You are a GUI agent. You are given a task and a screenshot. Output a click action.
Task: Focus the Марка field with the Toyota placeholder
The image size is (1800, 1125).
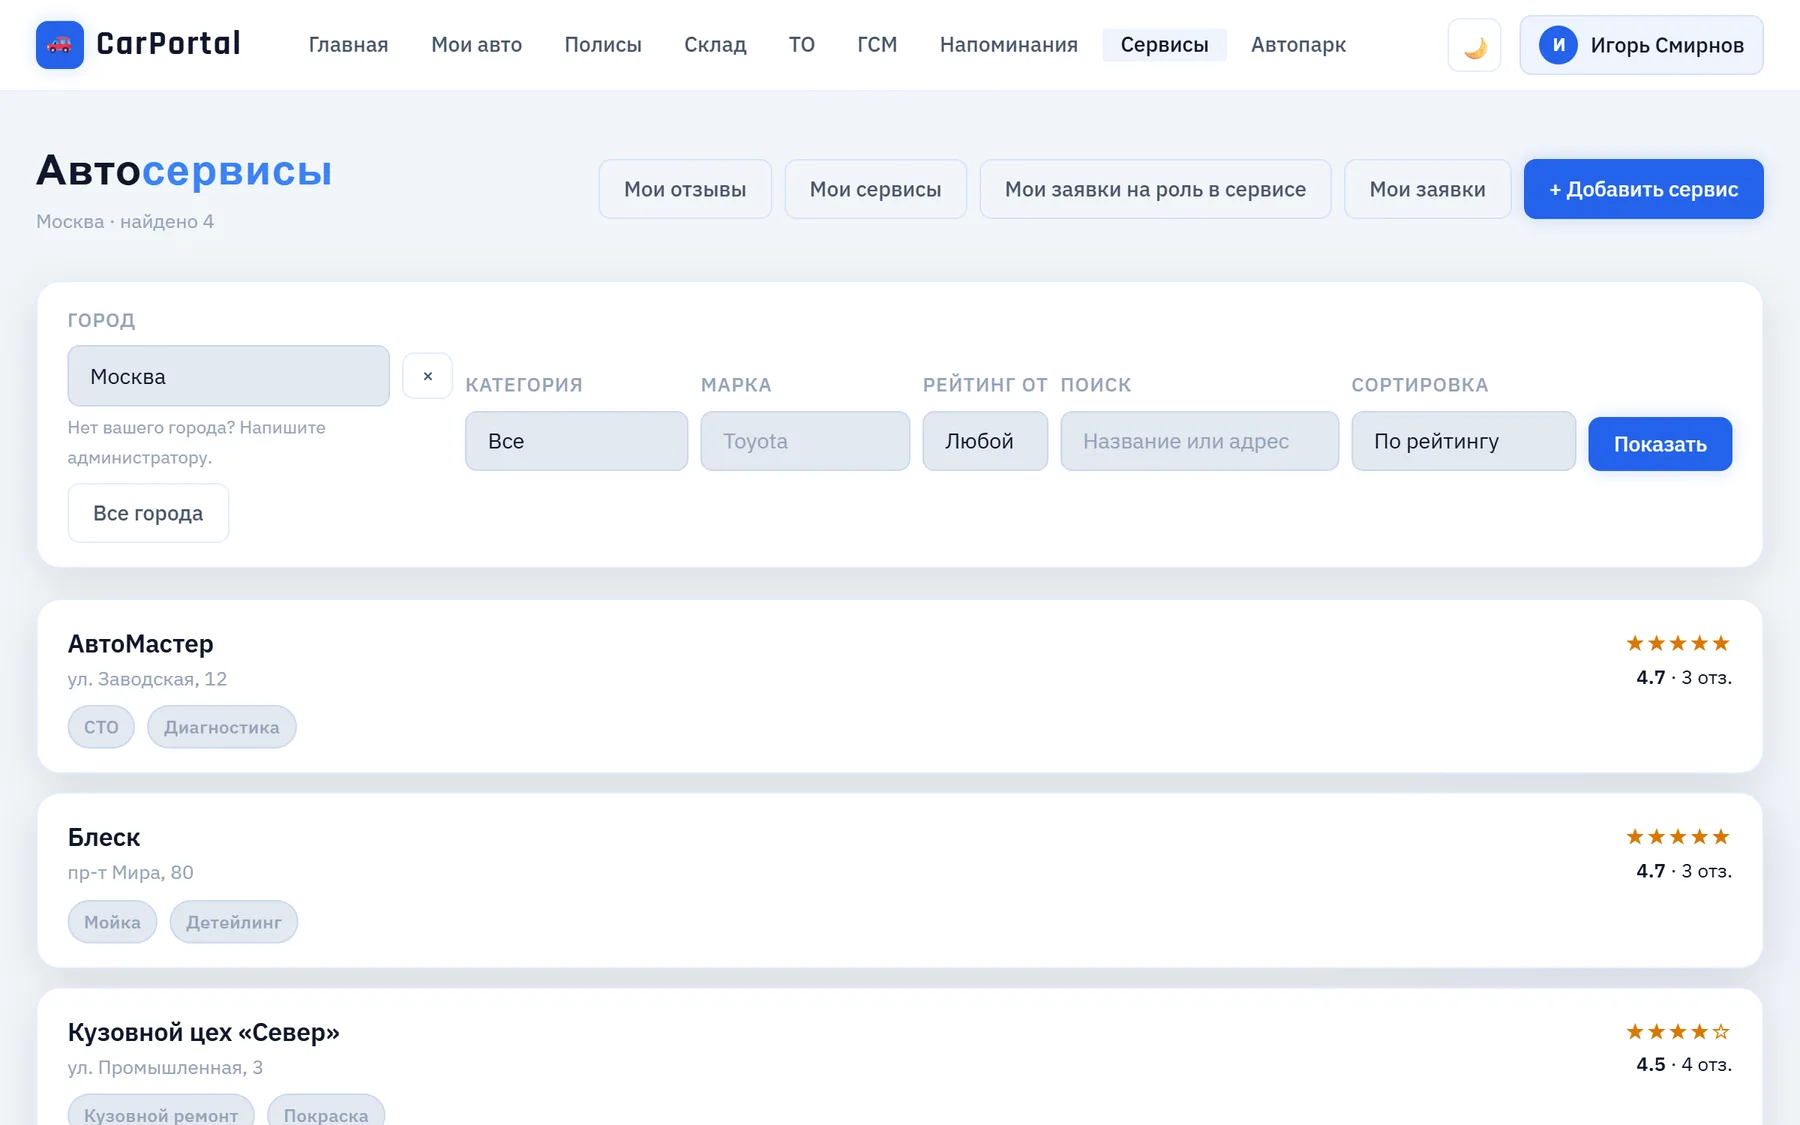click(805, 441)
